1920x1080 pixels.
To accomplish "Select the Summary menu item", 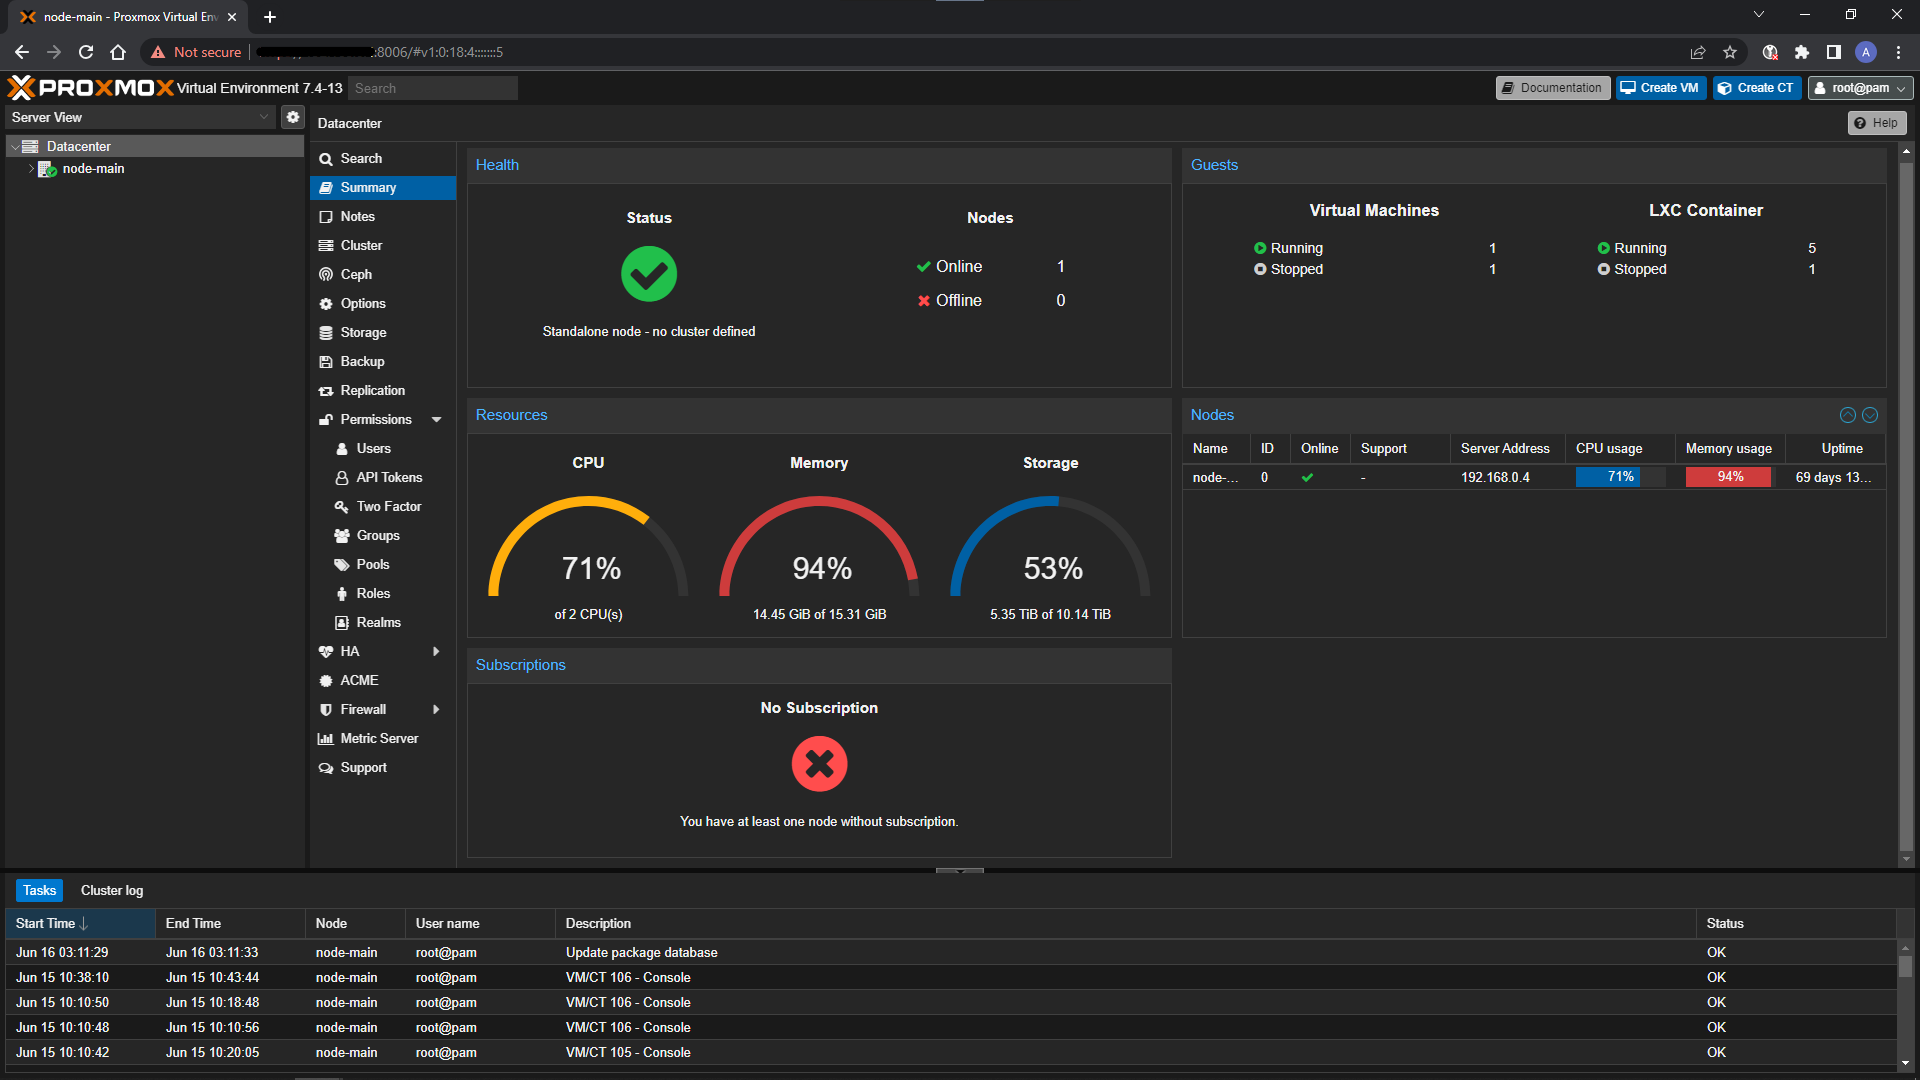I will coord(382,187).
